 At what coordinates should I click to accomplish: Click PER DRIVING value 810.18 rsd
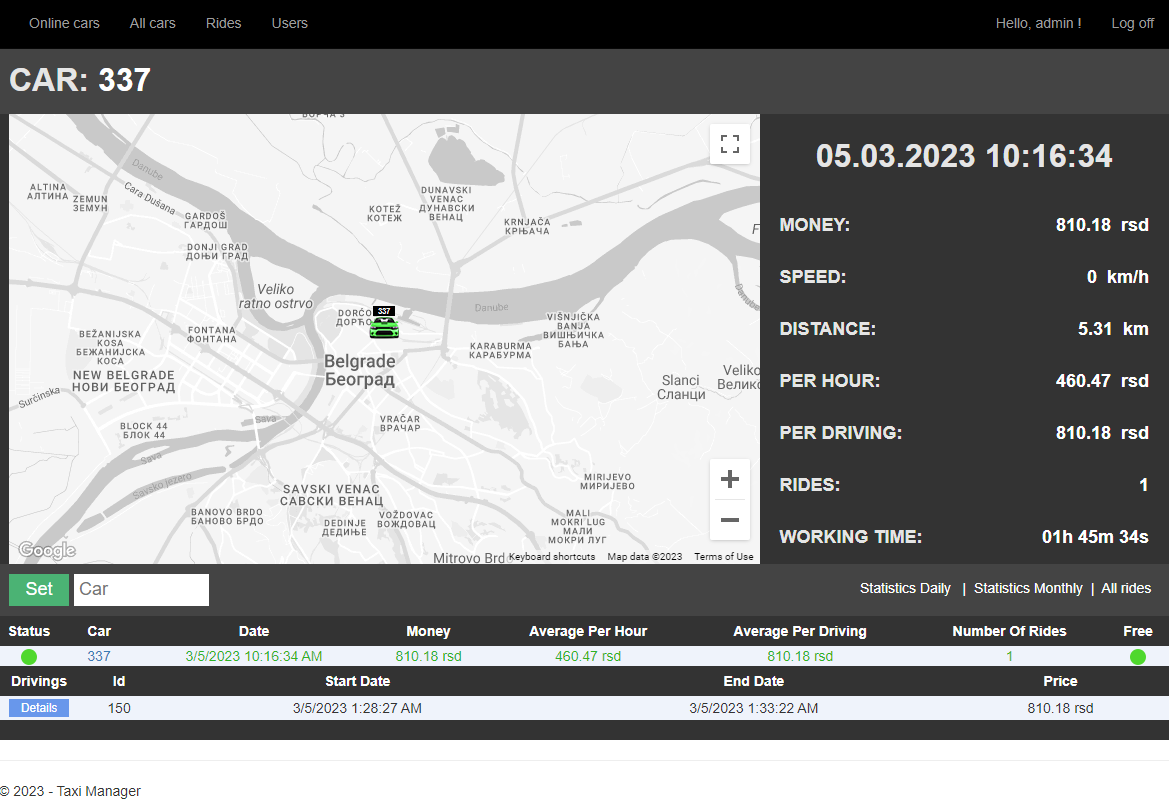[x=1102, y=433]
